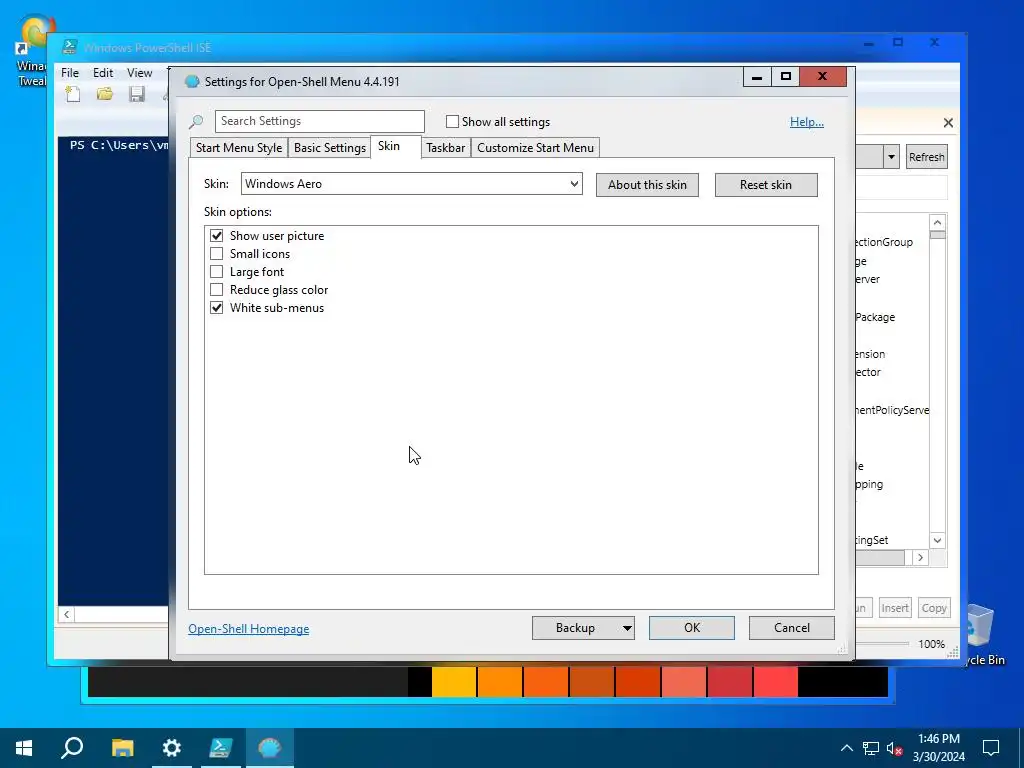Image resolution: width=1024 pixels, height=768 pixels.
Task: Click the left arrow of the ISE console scrollbar
Action: [66, 615]
